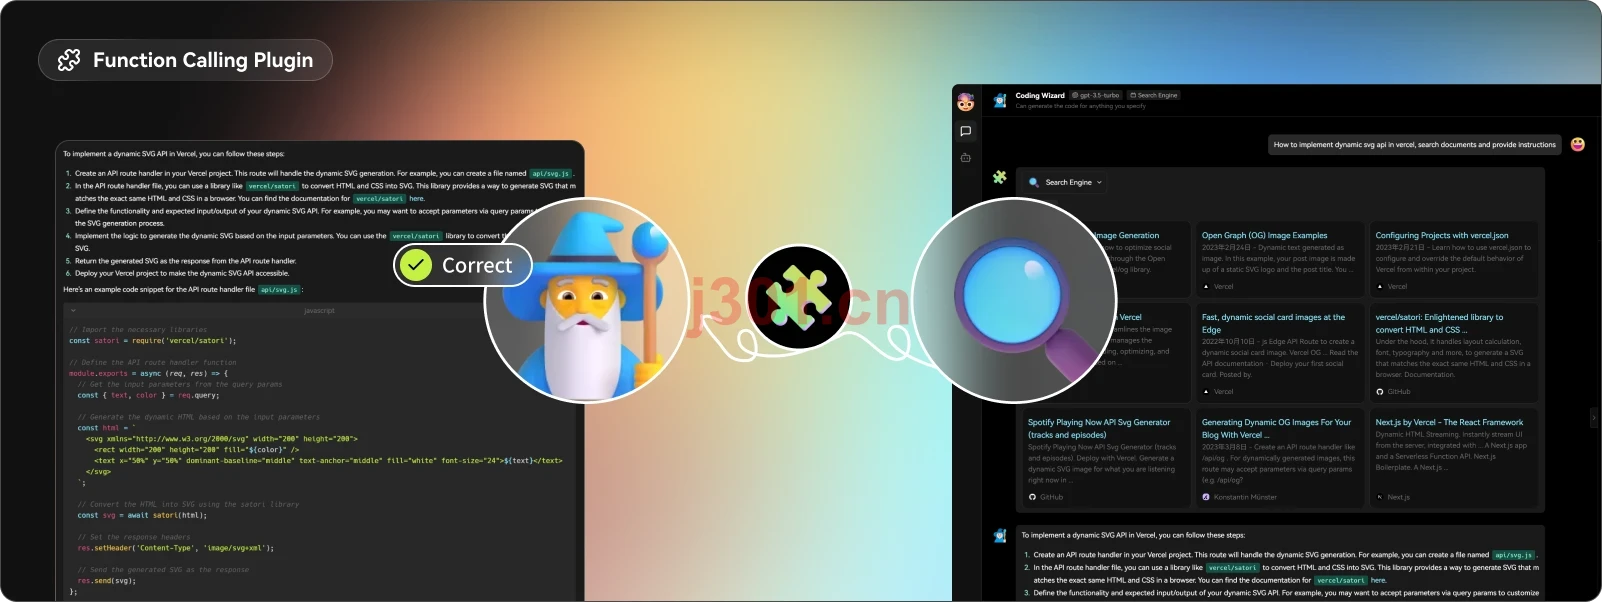Click the GitHub source icon on the vercel/satori card

[x=1380, y=392]
